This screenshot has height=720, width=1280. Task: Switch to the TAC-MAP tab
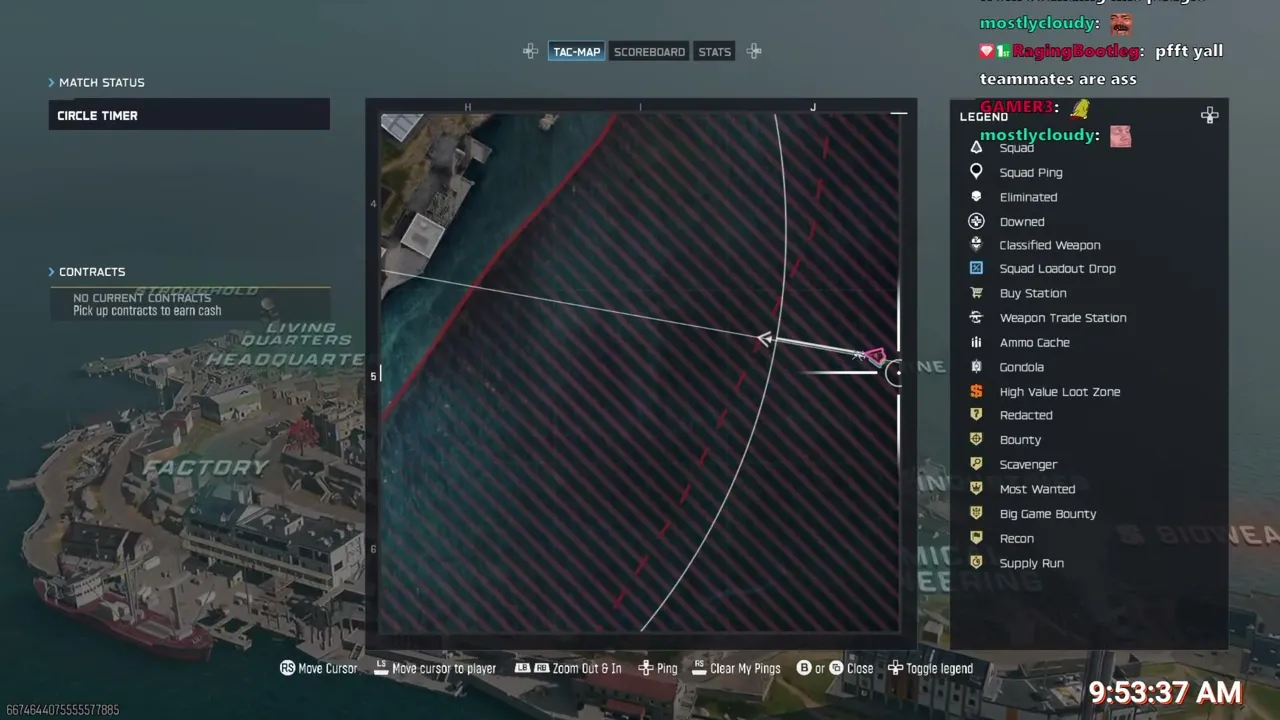(577, 52)
